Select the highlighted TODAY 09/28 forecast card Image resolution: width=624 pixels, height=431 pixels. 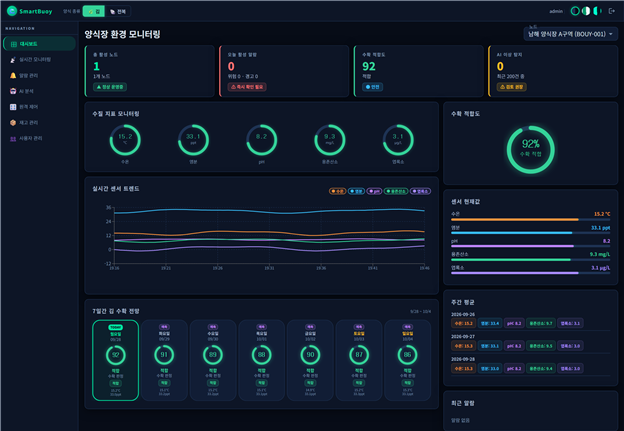(x=115, y=360)
